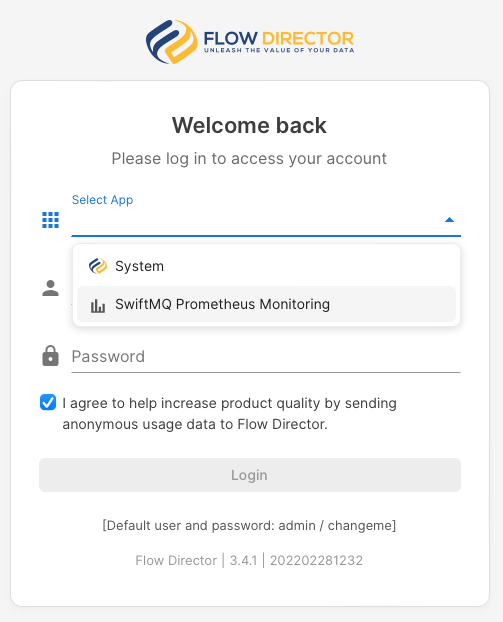Select SwiftMQ Prometheus Monitoring option

tap(266, 304)
